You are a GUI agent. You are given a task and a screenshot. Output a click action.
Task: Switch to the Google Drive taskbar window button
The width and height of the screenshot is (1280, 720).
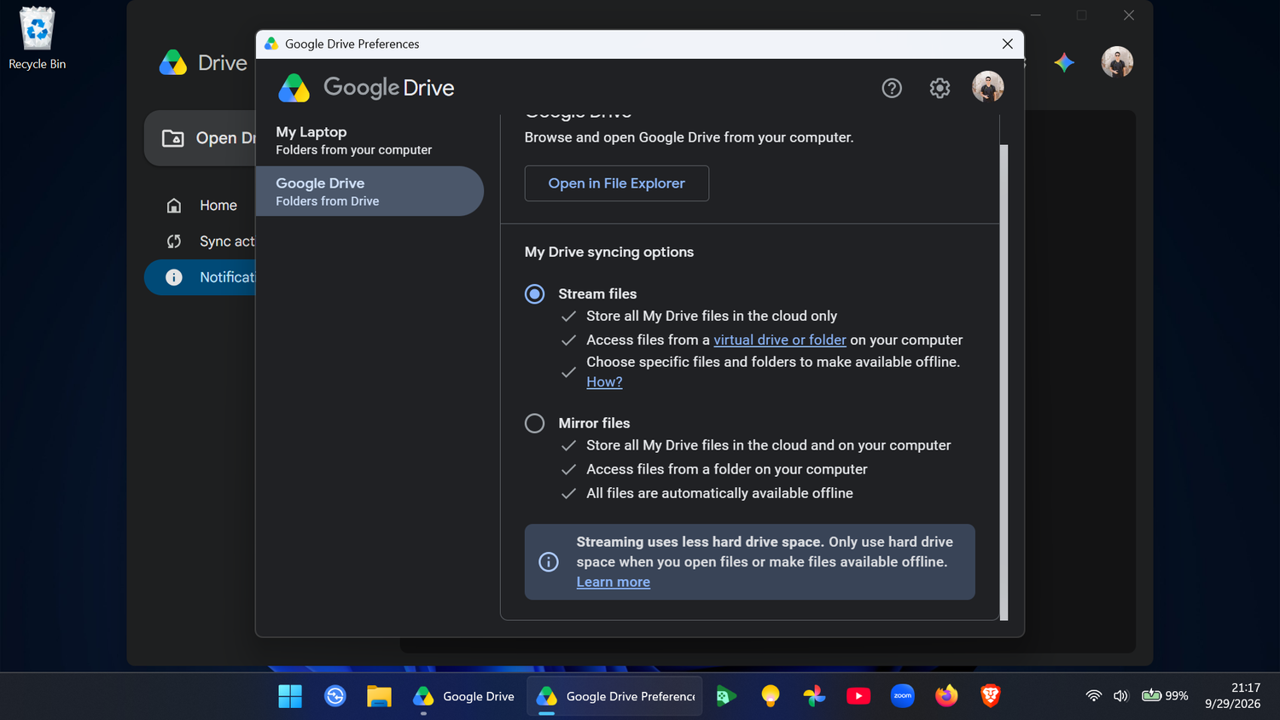464,696
